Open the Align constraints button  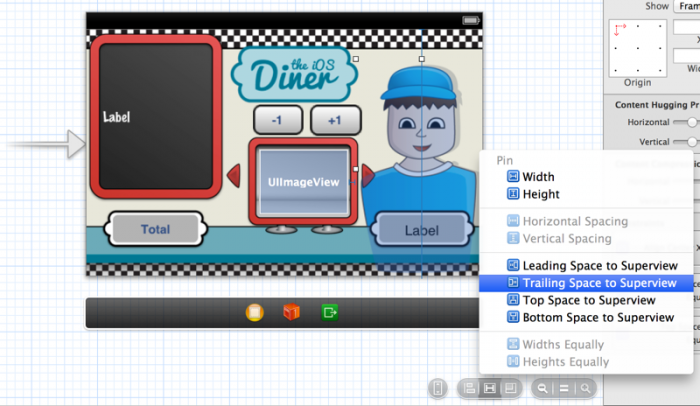(469, 388)
